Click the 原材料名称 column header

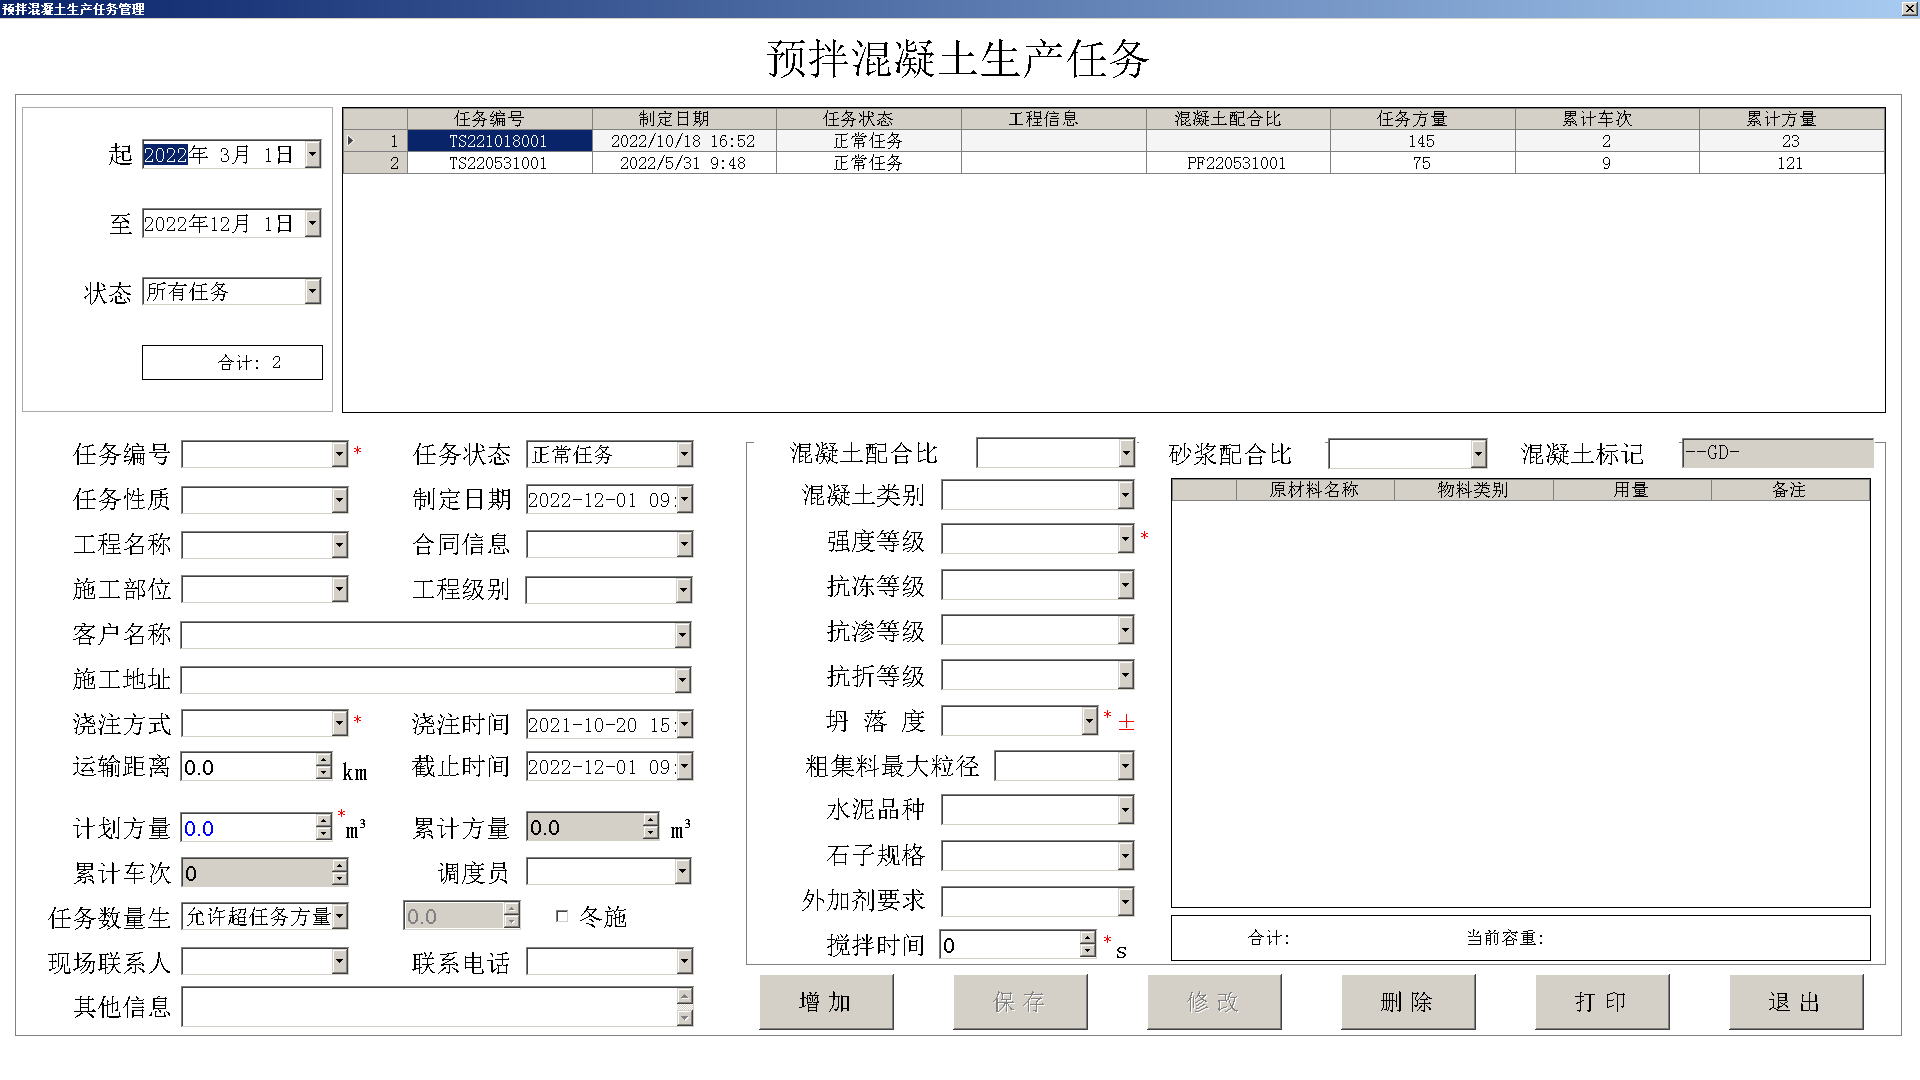pyautogui.click(x=1314, y=490)
